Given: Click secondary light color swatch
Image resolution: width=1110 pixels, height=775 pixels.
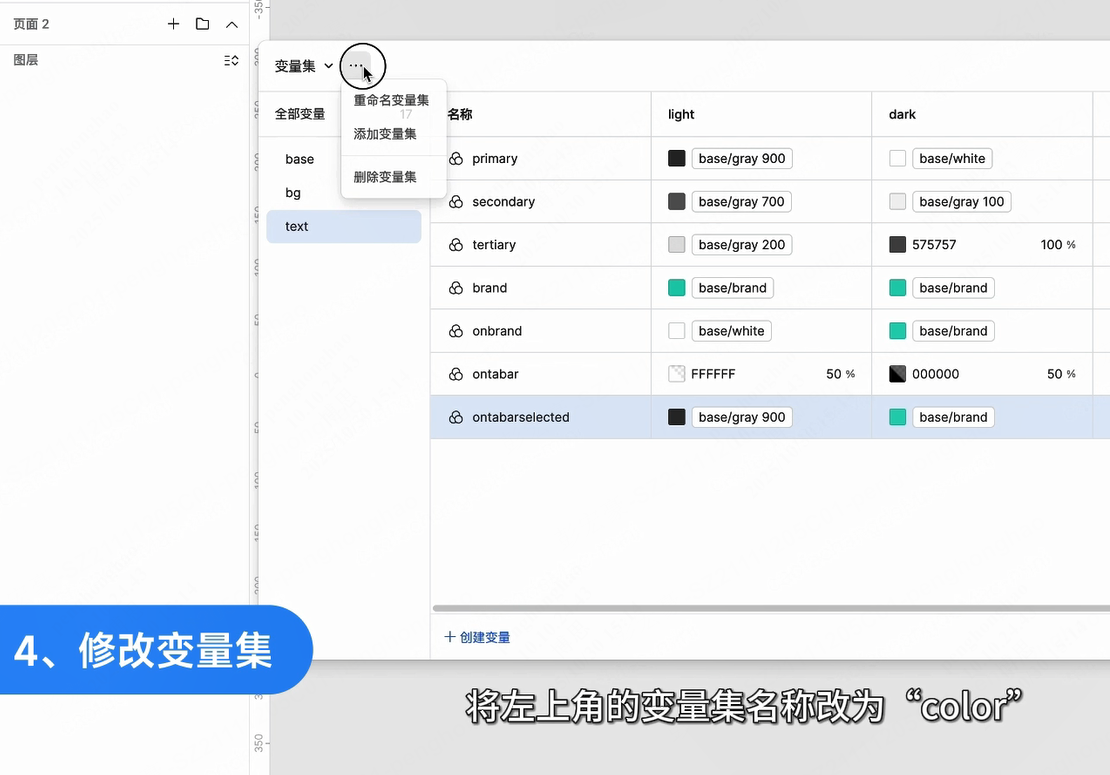Looking at the screenshot, I should (677, 202).
